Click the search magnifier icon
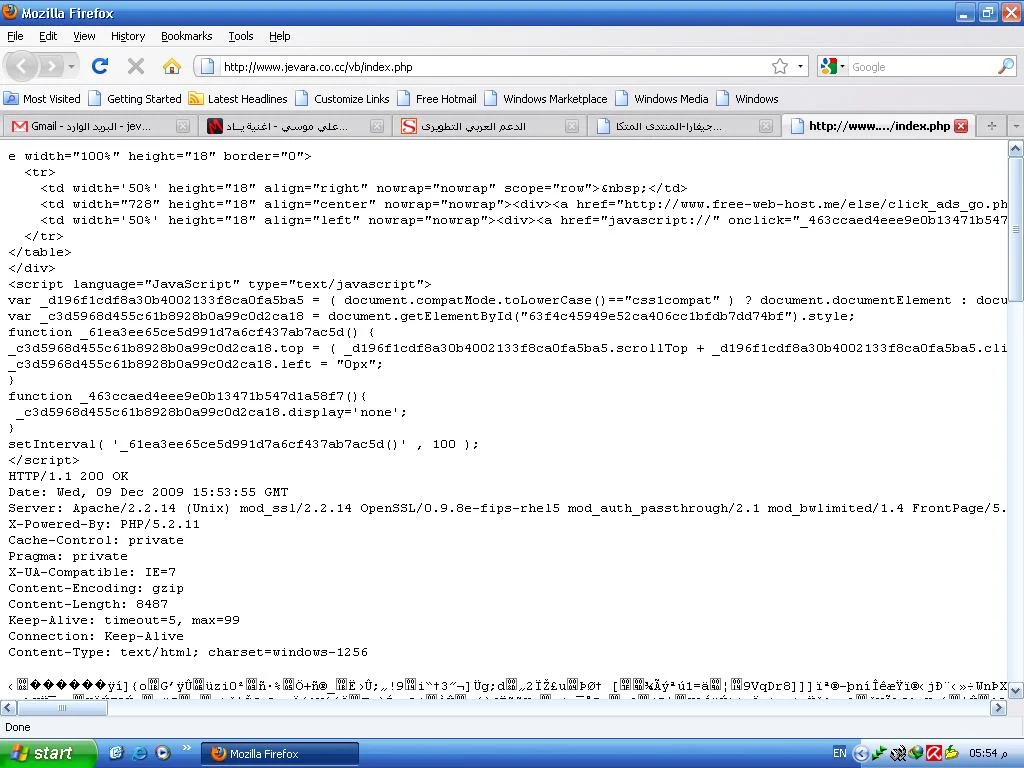This screenshot has height=768, width=1024. click(1005, 67)
